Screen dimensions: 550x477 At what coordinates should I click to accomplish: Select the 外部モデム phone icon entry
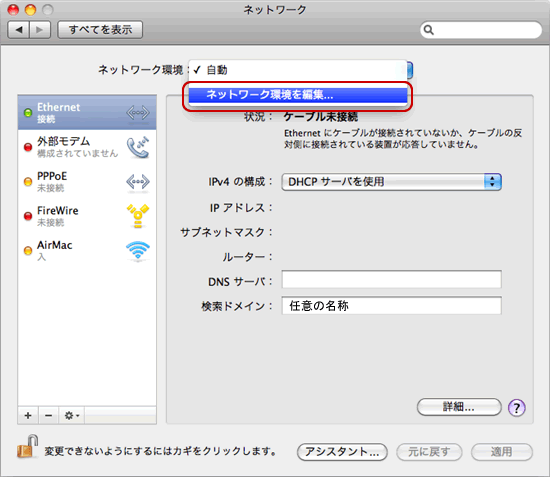click(x=138, y=148)
